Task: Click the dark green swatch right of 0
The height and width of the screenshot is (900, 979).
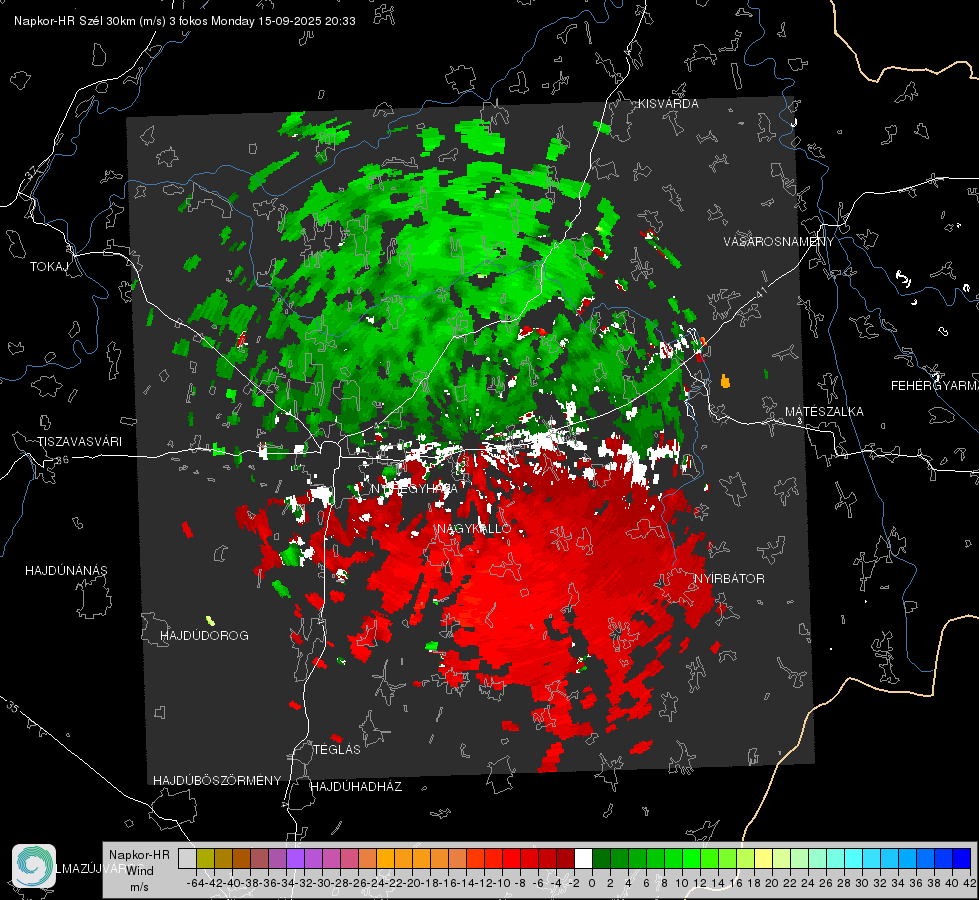Action: point(601,858)
